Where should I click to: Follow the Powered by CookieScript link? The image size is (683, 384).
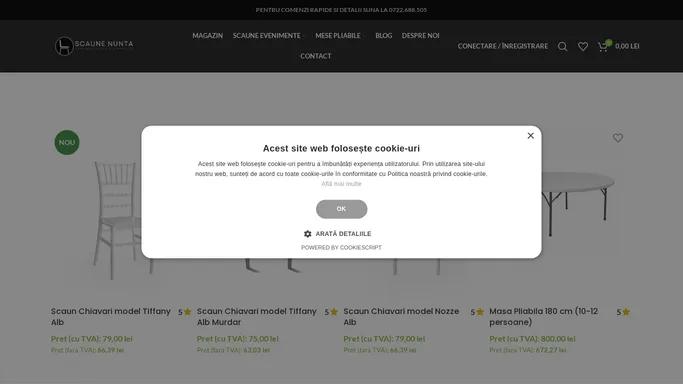pyautogui.click(x=342, y=247)
